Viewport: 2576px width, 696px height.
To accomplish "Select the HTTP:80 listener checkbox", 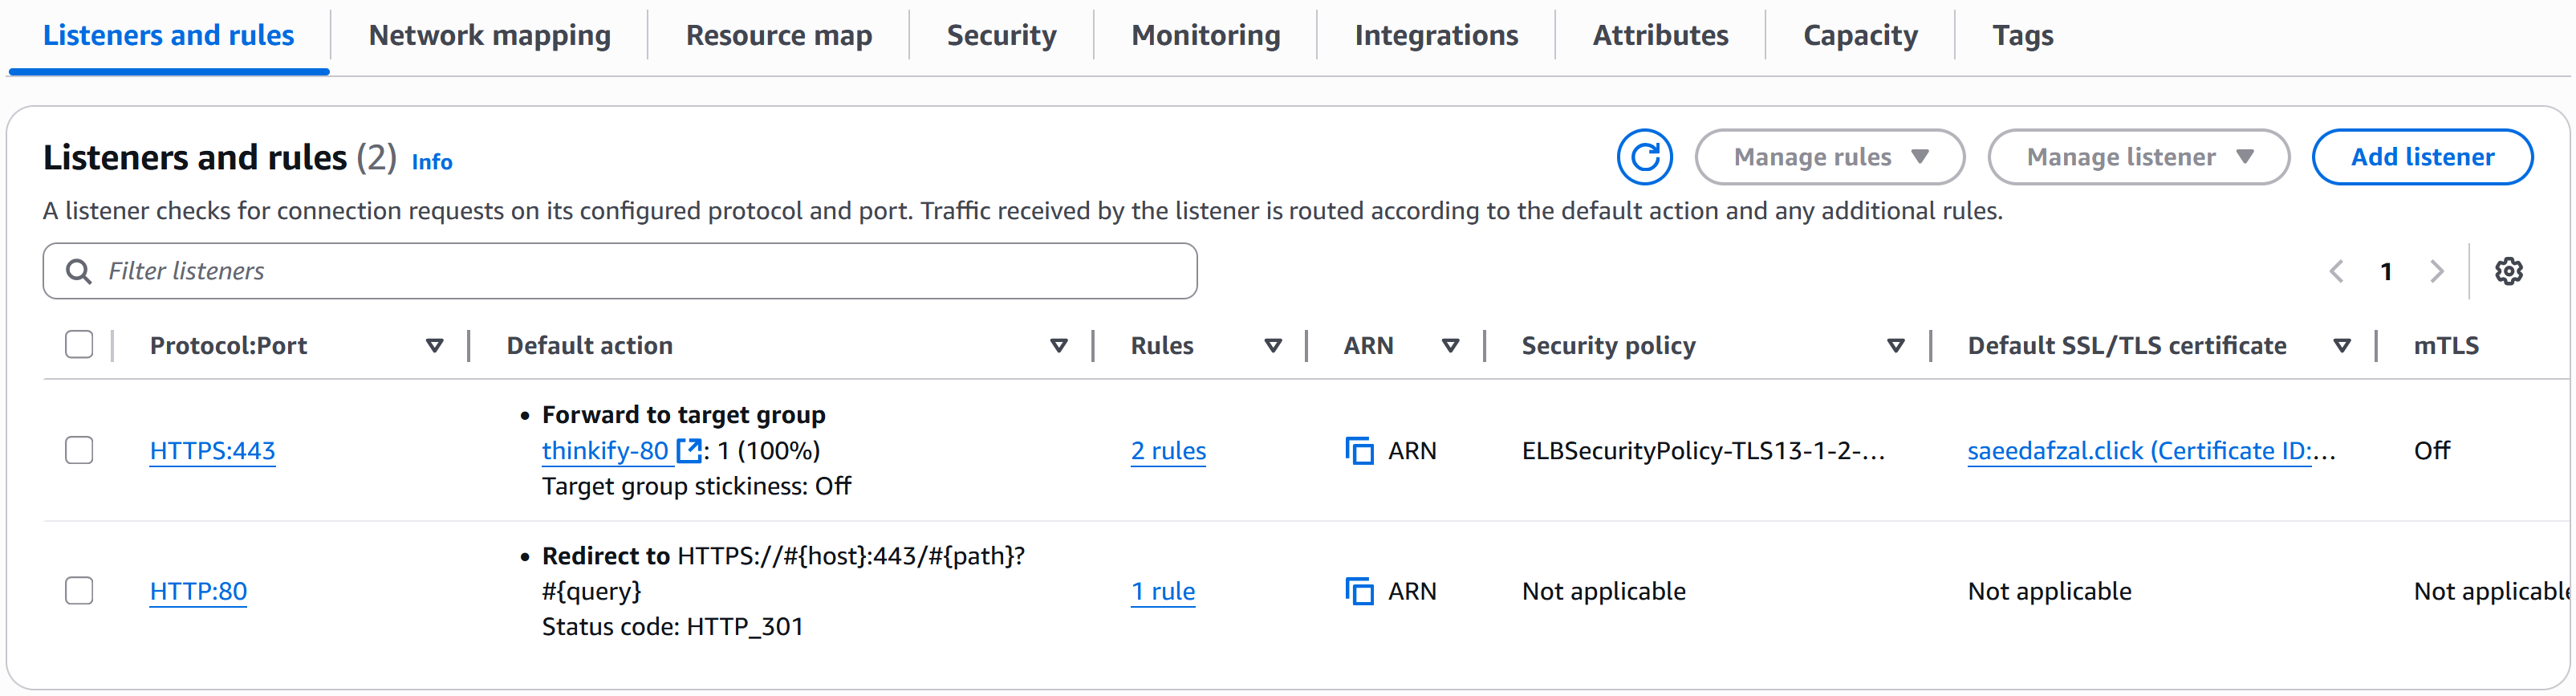I will (x=79, y=591).
